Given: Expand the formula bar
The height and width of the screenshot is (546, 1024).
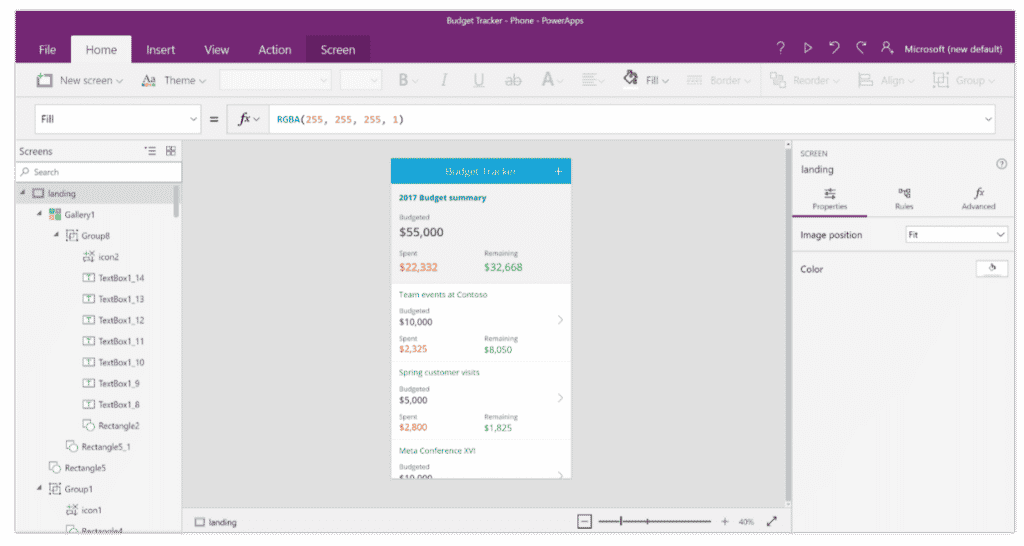Looking at the screenshot, I should [x=988, y=119].
